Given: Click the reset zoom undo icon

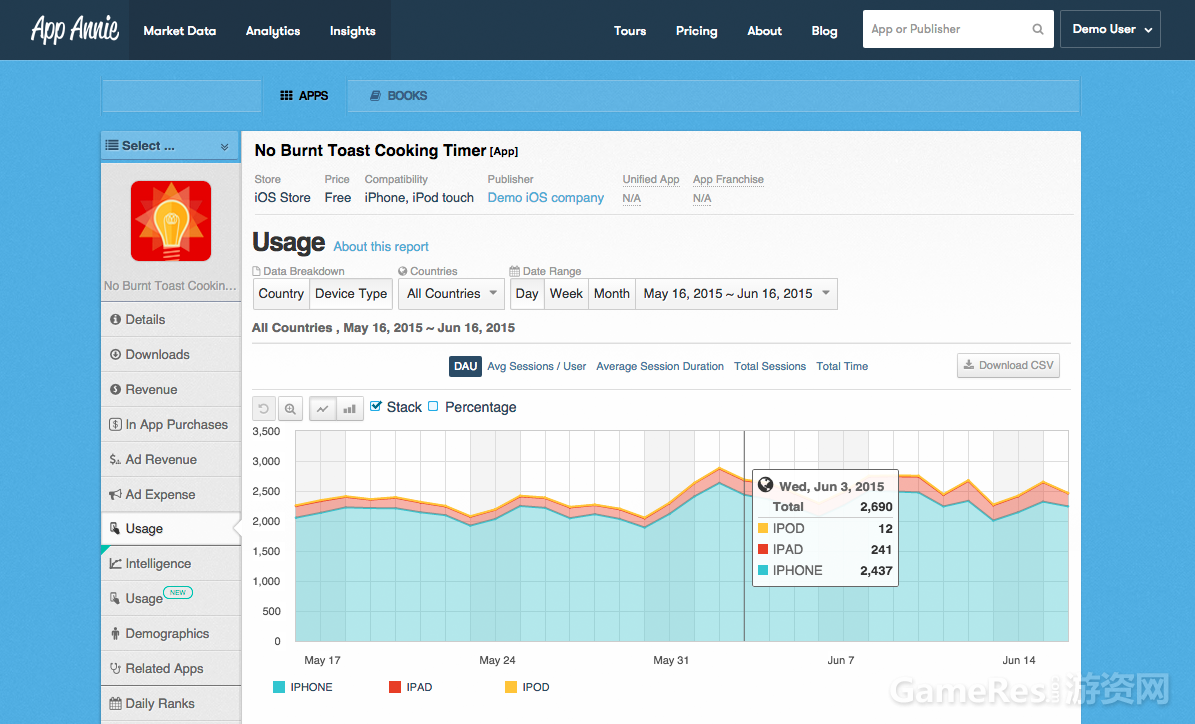Looking at the screenshot, I should pyautogui.click(x=264, y=408).
